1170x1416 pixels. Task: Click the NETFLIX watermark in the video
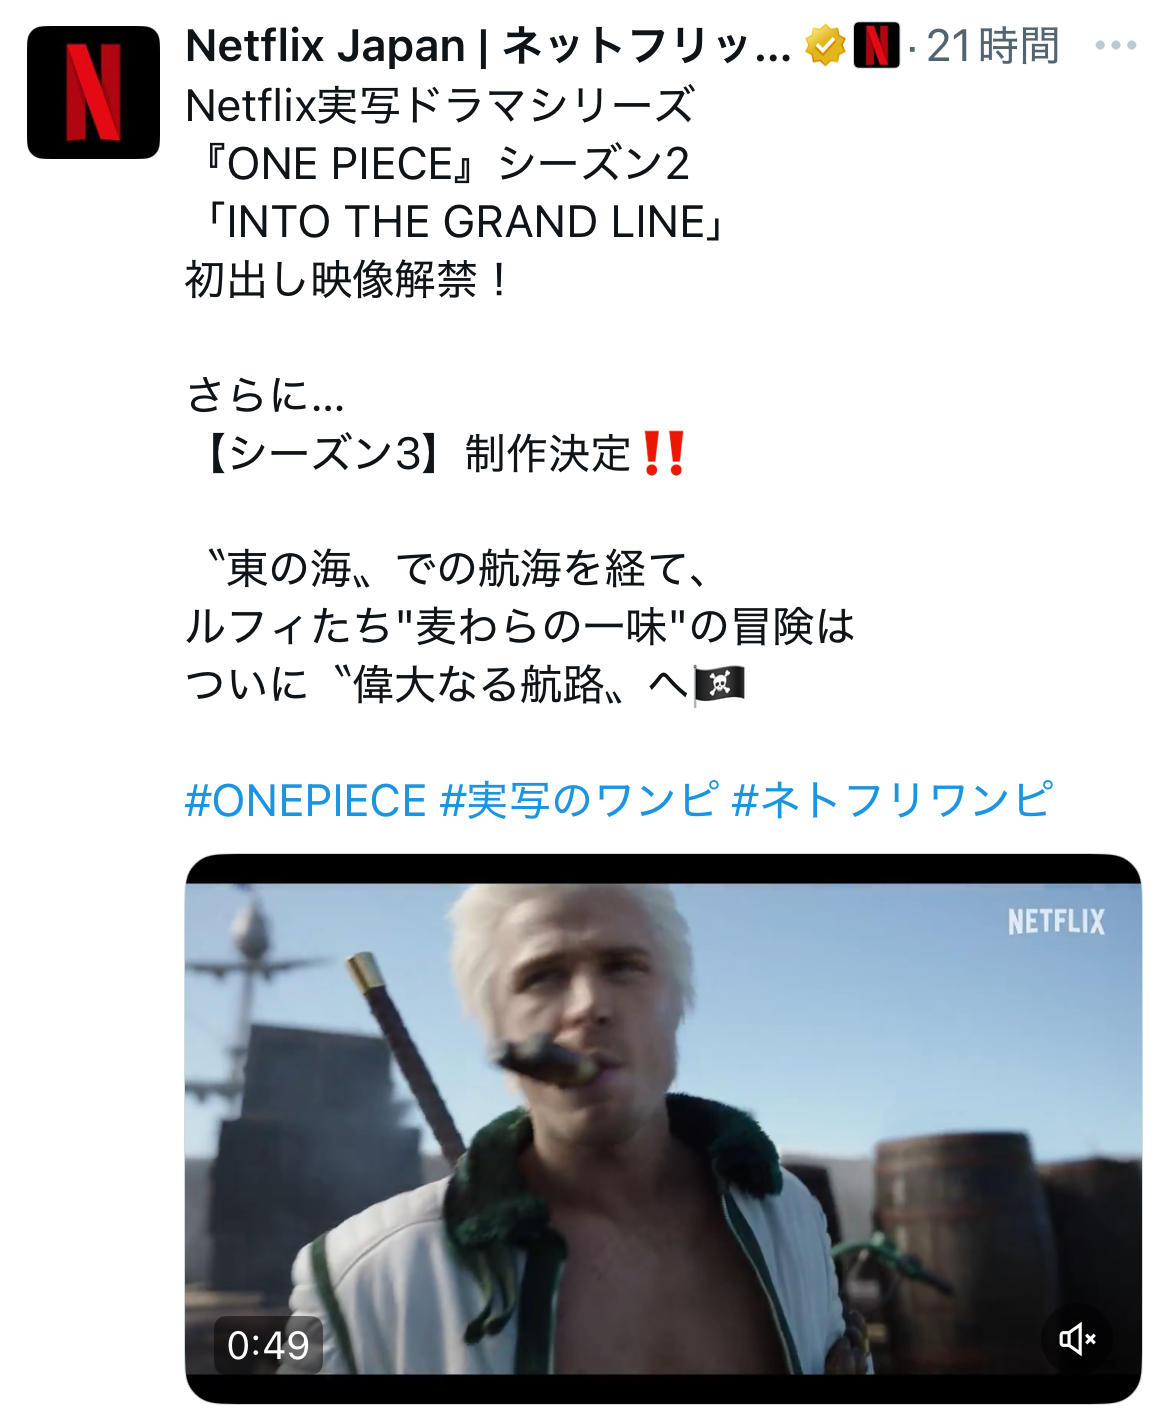(1056, 921)
